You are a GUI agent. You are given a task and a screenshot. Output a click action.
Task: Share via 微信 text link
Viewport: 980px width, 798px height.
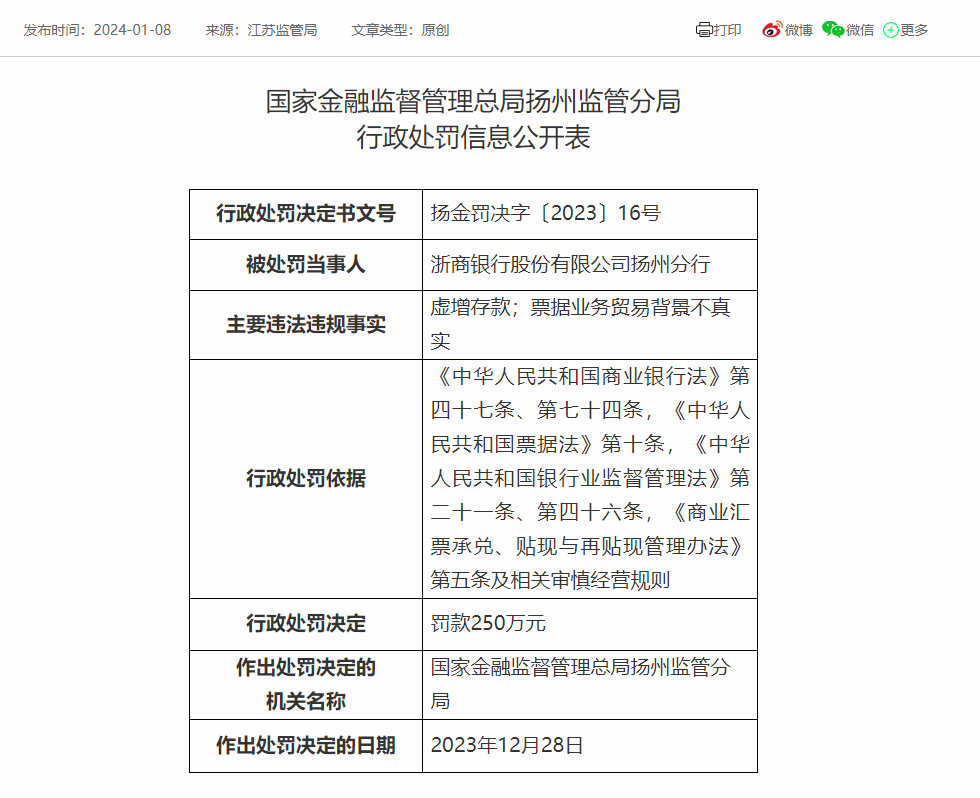(860, 30)
